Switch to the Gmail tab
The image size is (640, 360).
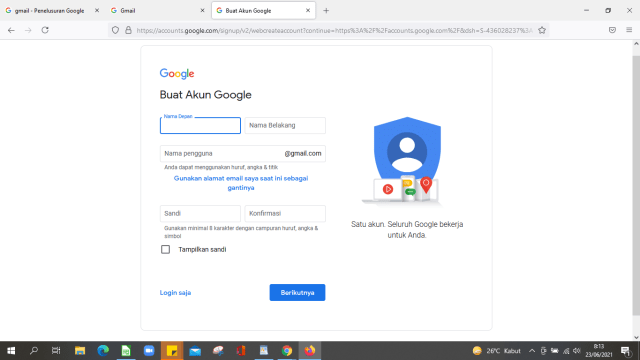coord(157,11)
